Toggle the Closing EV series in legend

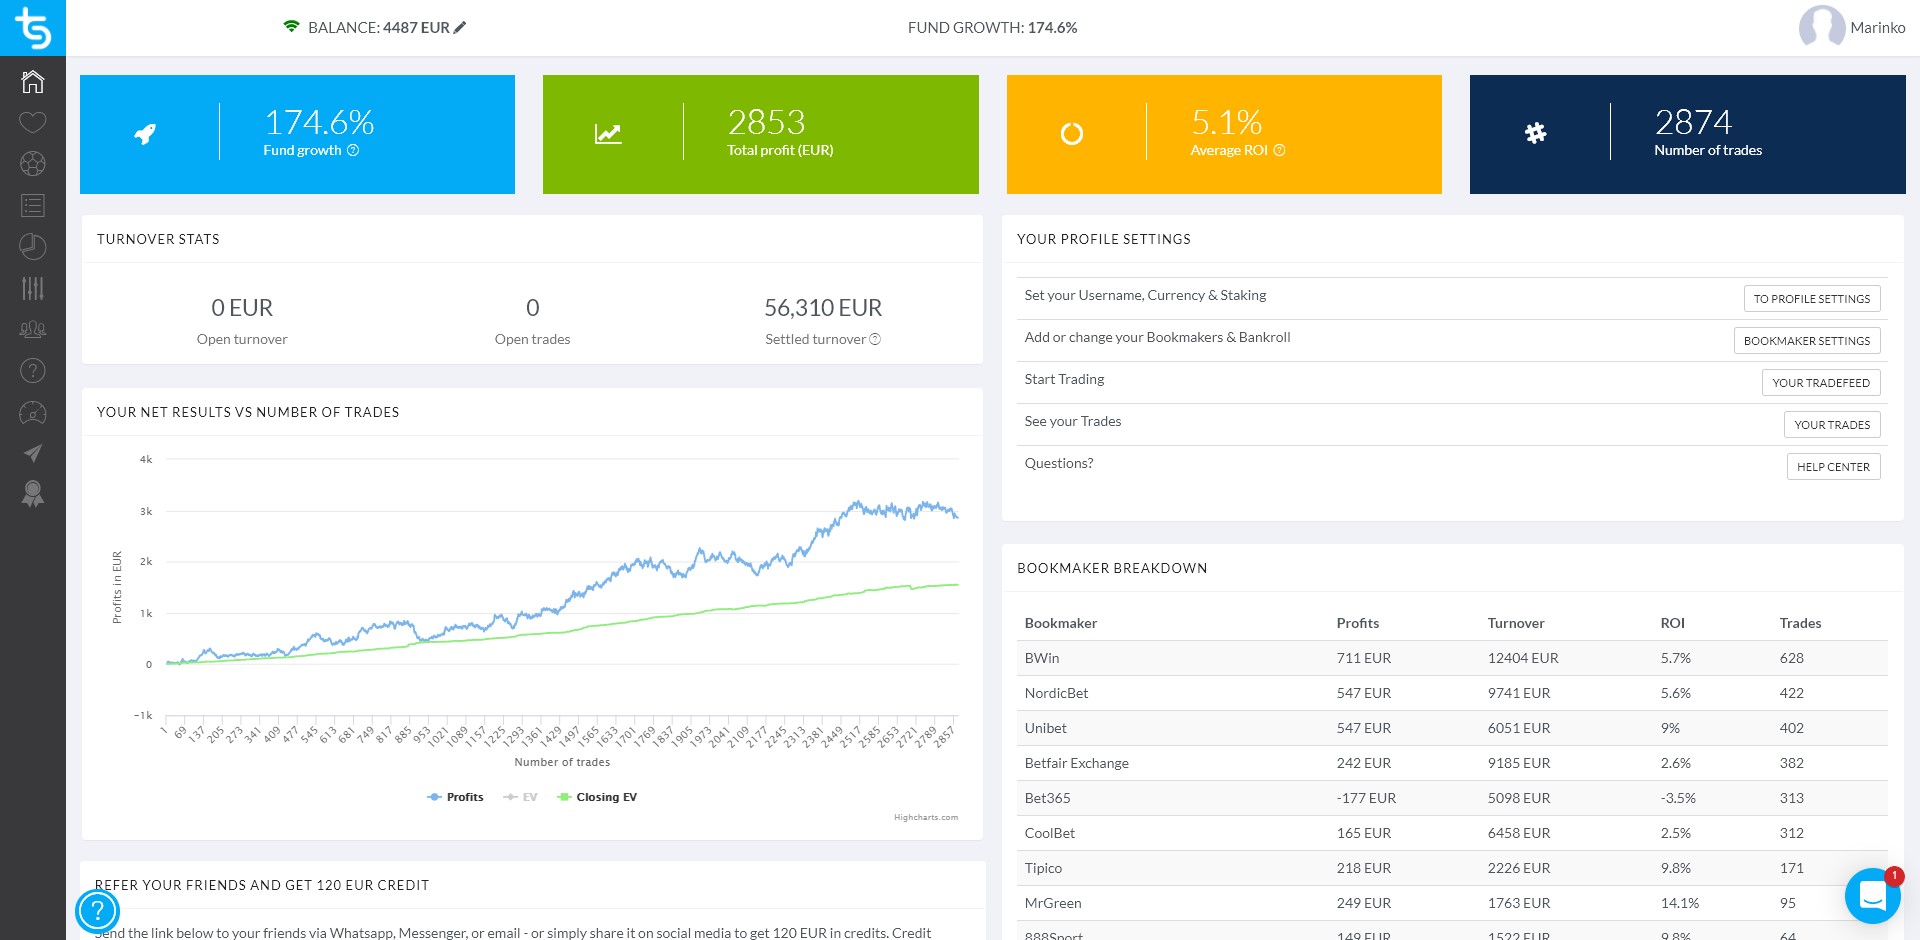coord(597,797)
